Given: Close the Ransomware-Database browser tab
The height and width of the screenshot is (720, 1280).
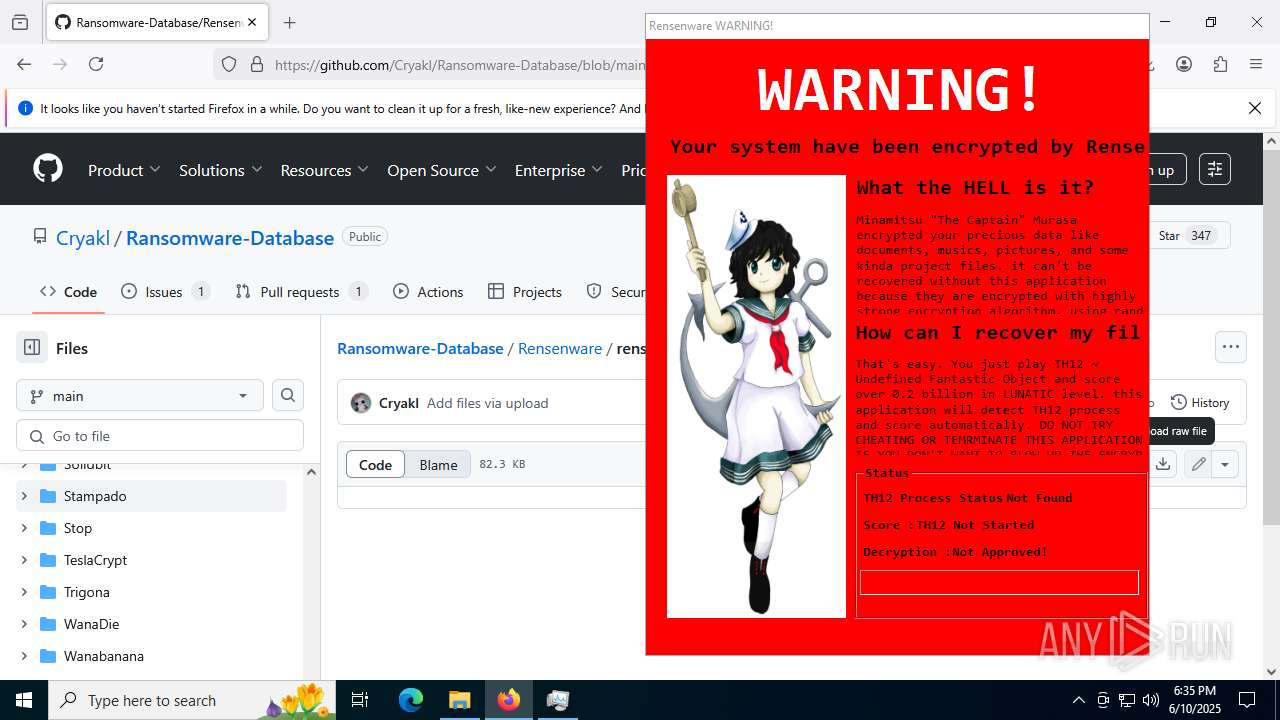Looking at the screenshot, I should [x=252, y=22].
